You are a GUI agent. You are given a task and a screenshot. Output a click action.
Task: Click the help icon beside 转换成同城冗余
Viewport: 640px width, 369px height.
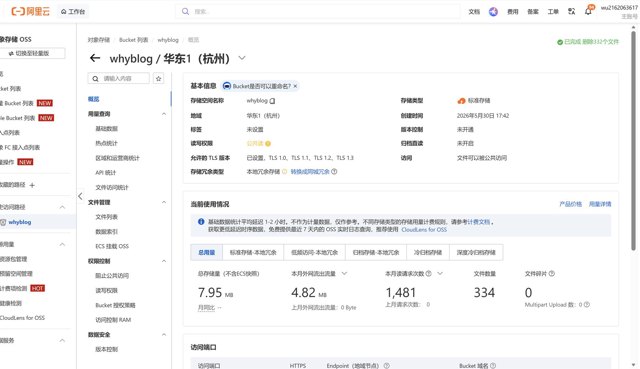coord(334,172)
